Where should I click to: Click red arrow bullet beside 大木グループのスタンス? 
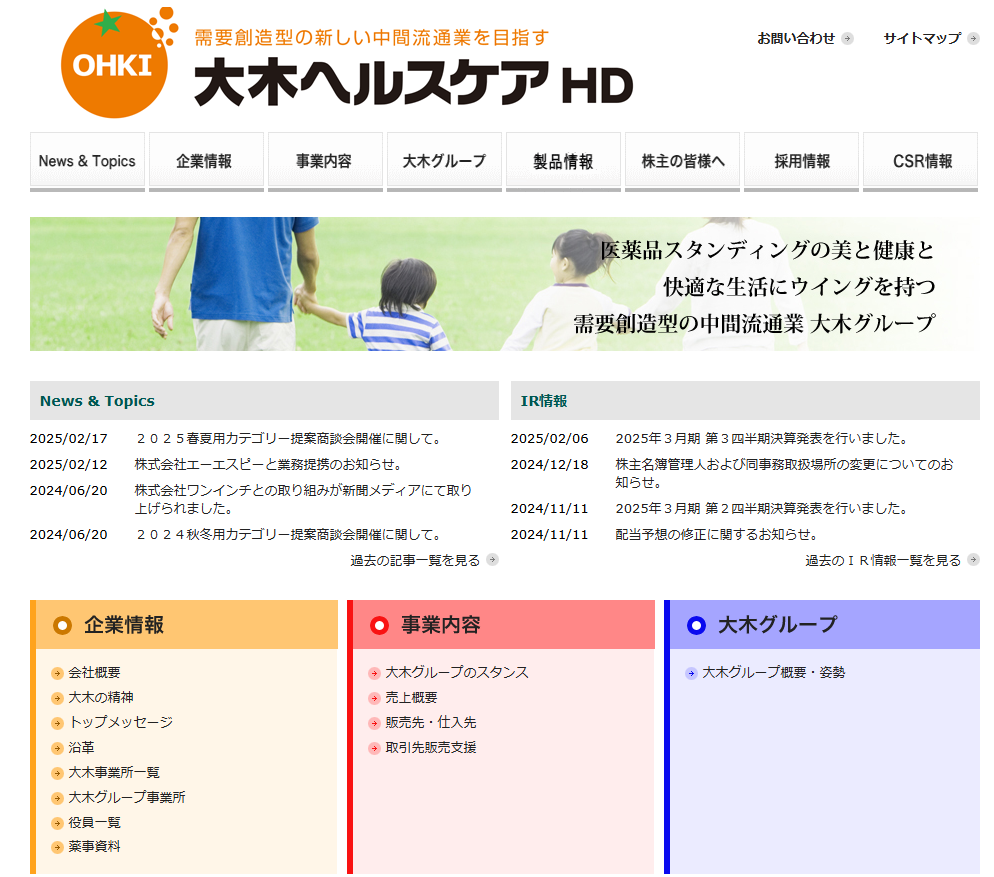[x=374, y=673]
